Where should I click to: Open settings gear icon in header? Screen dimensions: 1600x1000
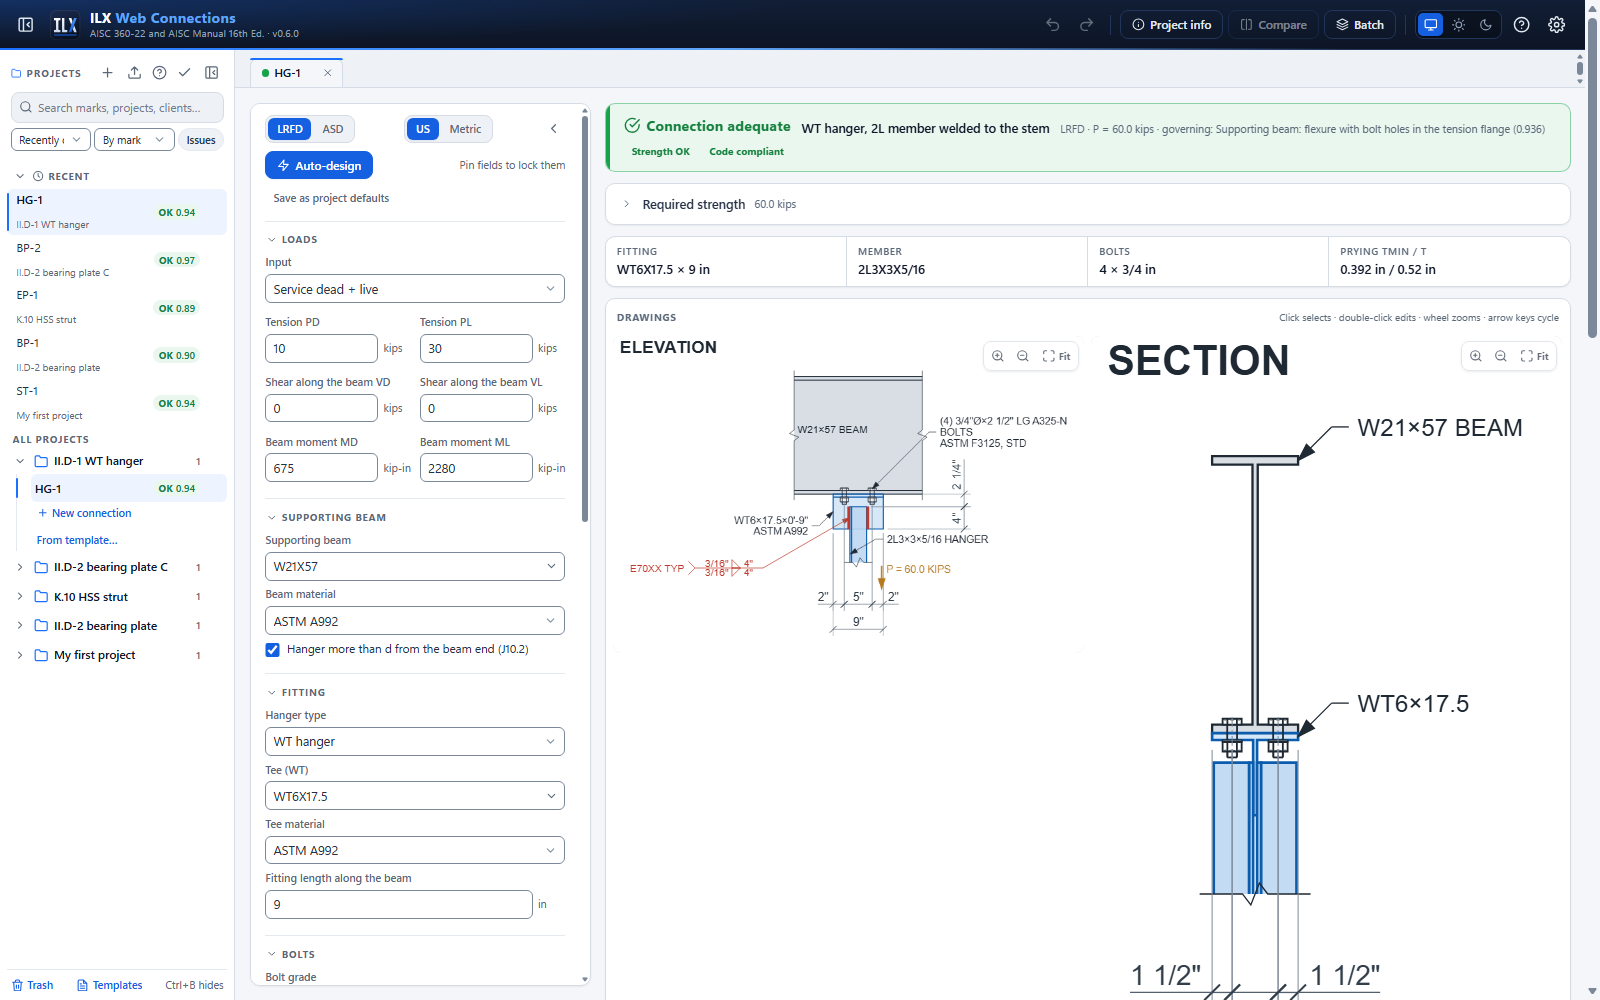pyautogui.click(x=1556, y=25)
